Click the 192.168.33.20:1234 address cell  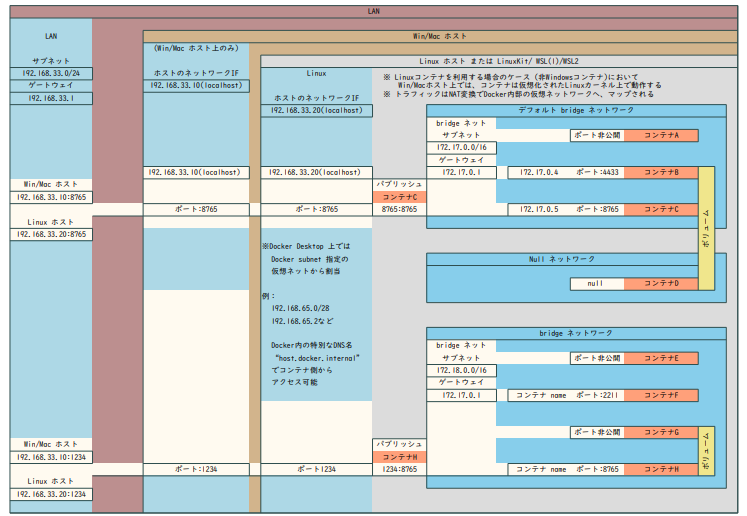point(51,494)
